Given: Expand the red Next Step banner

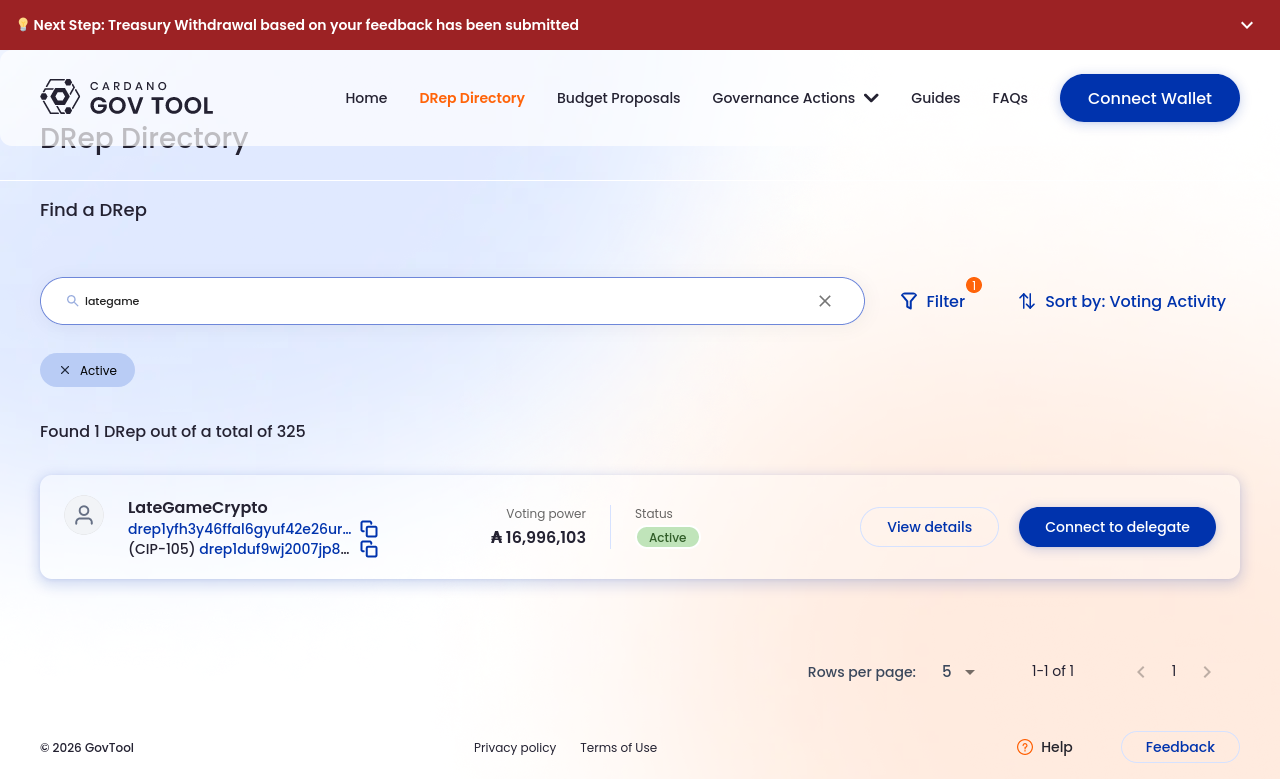Looking at the screenshot, I should click(x=1247, y=25).
